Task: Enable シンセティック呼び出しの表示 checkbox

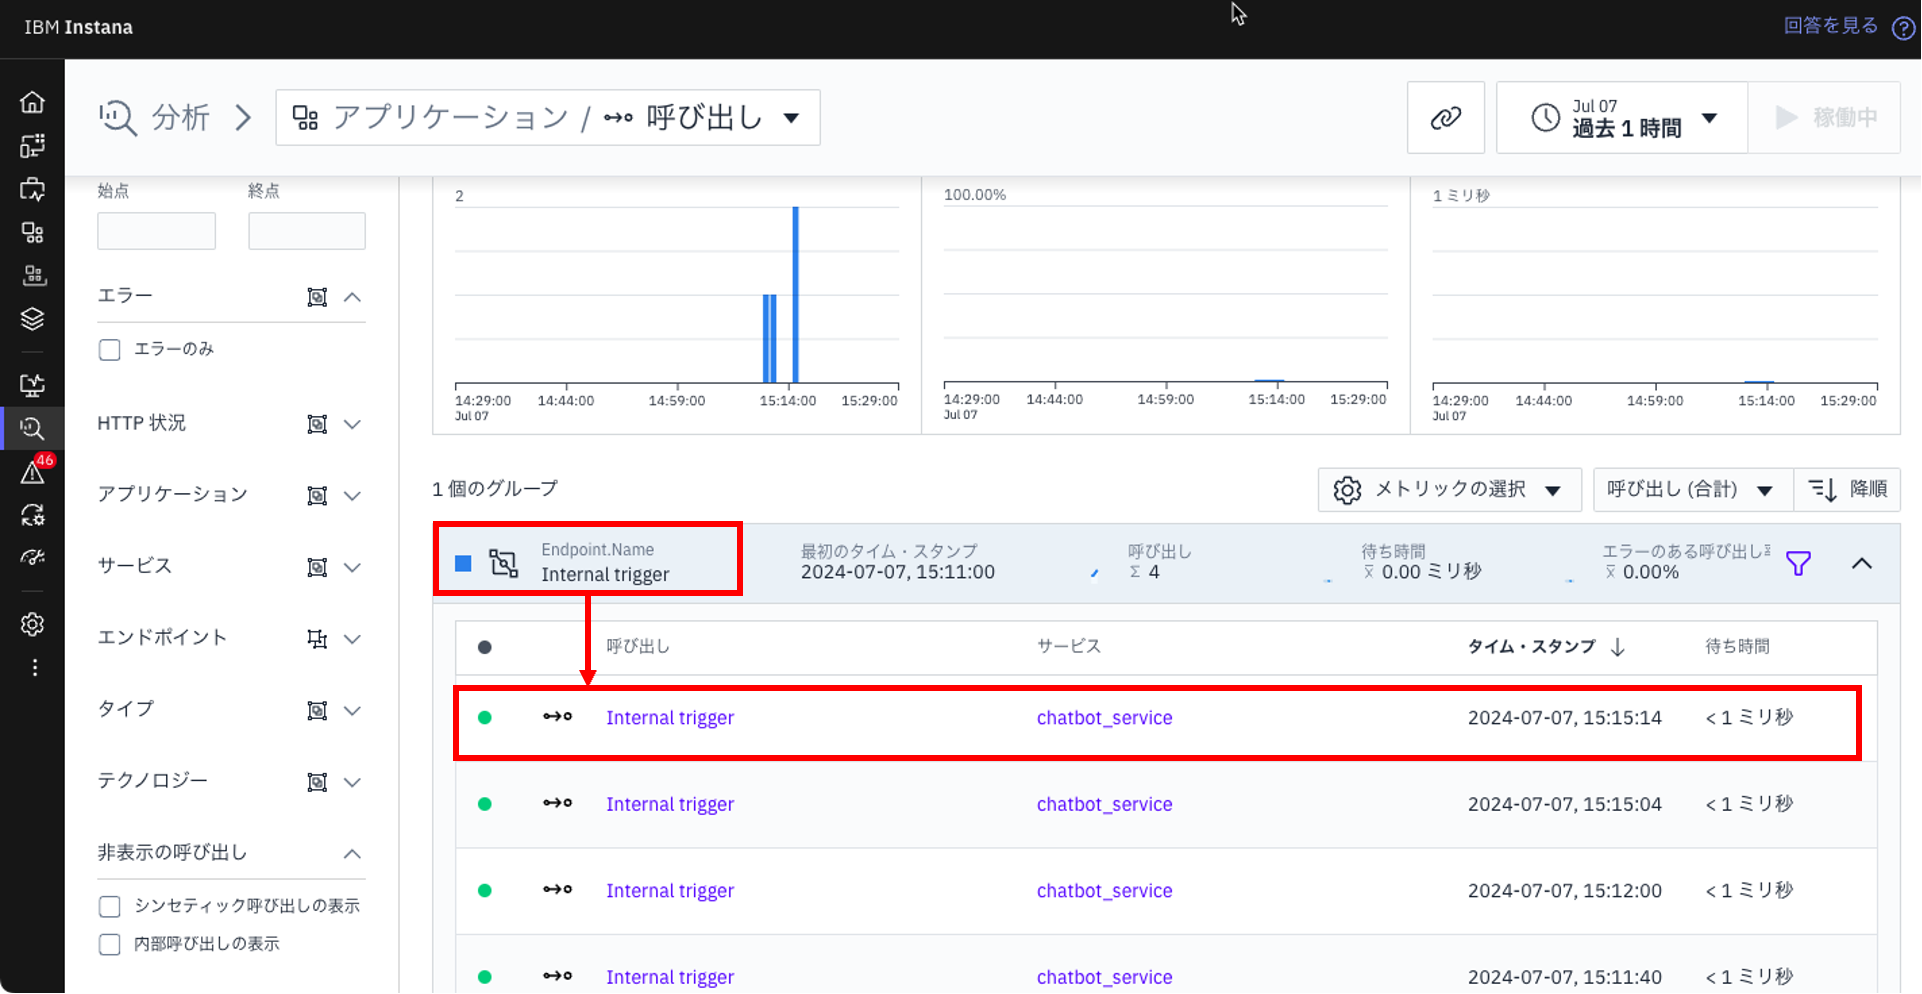Action: pos(110,907)
